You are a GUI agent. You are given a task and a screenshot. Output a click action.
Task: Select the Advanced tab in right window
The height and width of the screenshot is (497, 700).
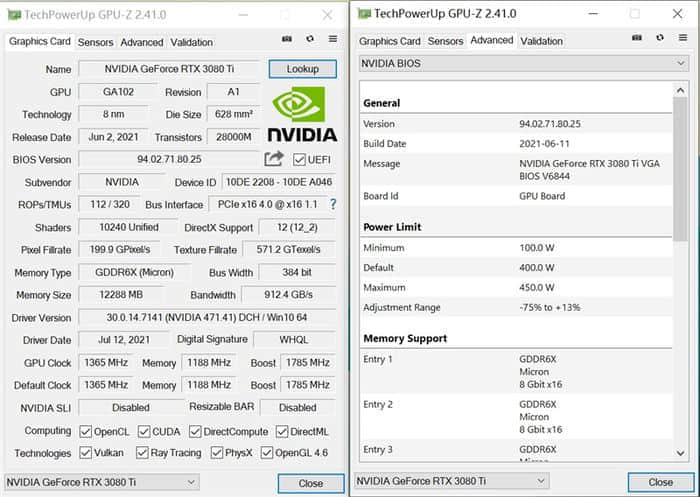[x=492, y=40]
